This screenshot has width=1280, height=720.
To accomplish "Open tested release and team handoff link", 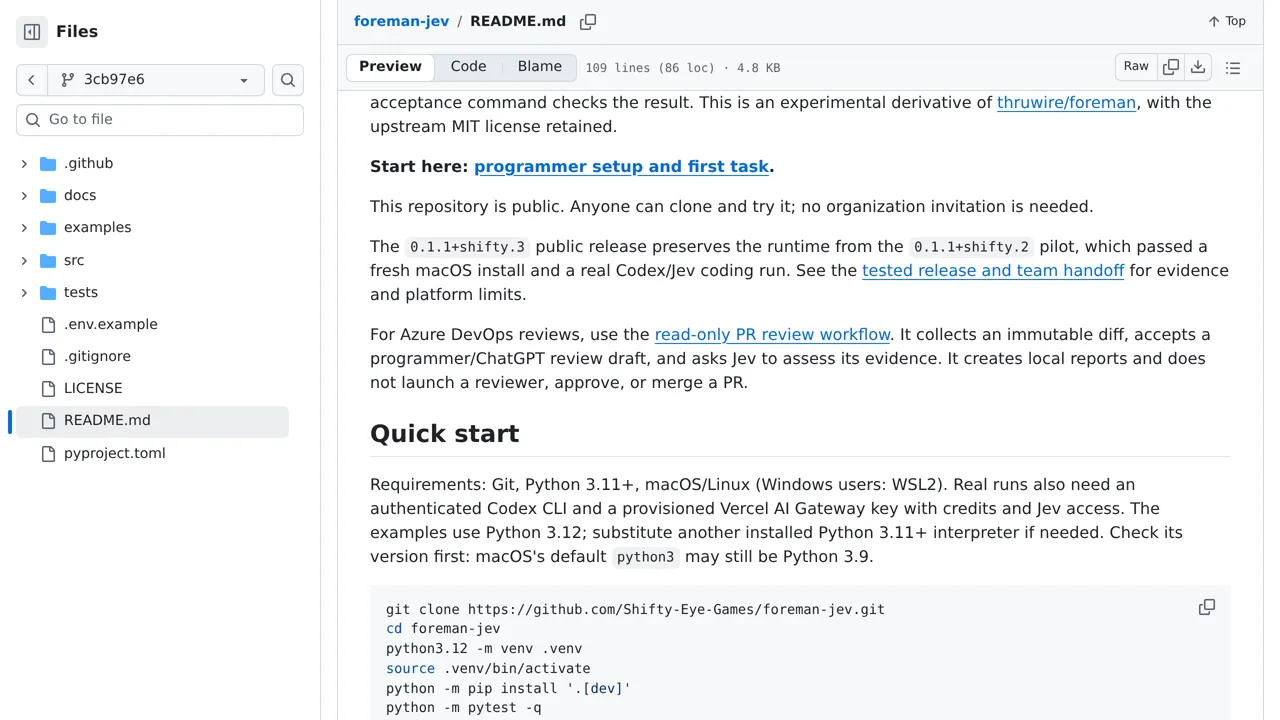I will (x=993, y=270).
